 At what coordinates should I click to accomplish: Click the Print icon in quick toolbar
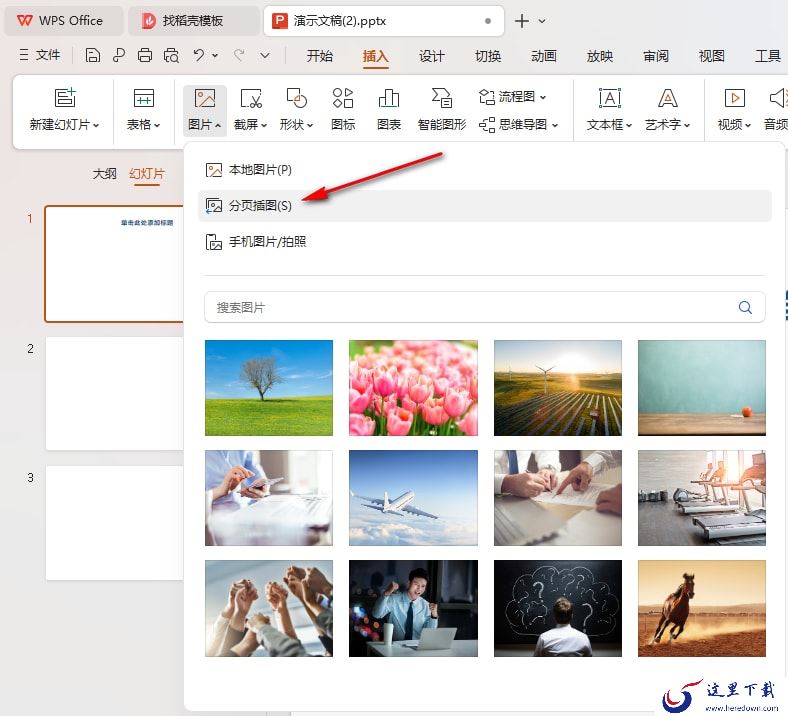pos(145,55)
